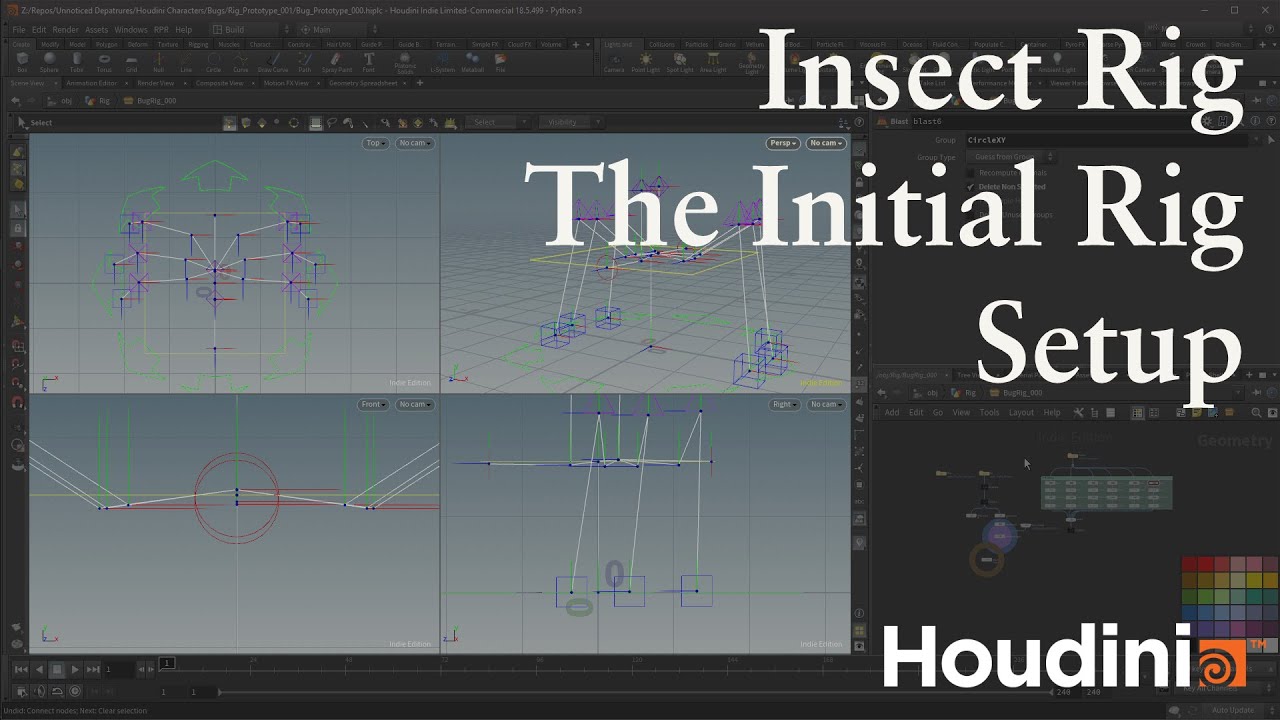
Task: Open the Help menu
Action: click(183, 30)
